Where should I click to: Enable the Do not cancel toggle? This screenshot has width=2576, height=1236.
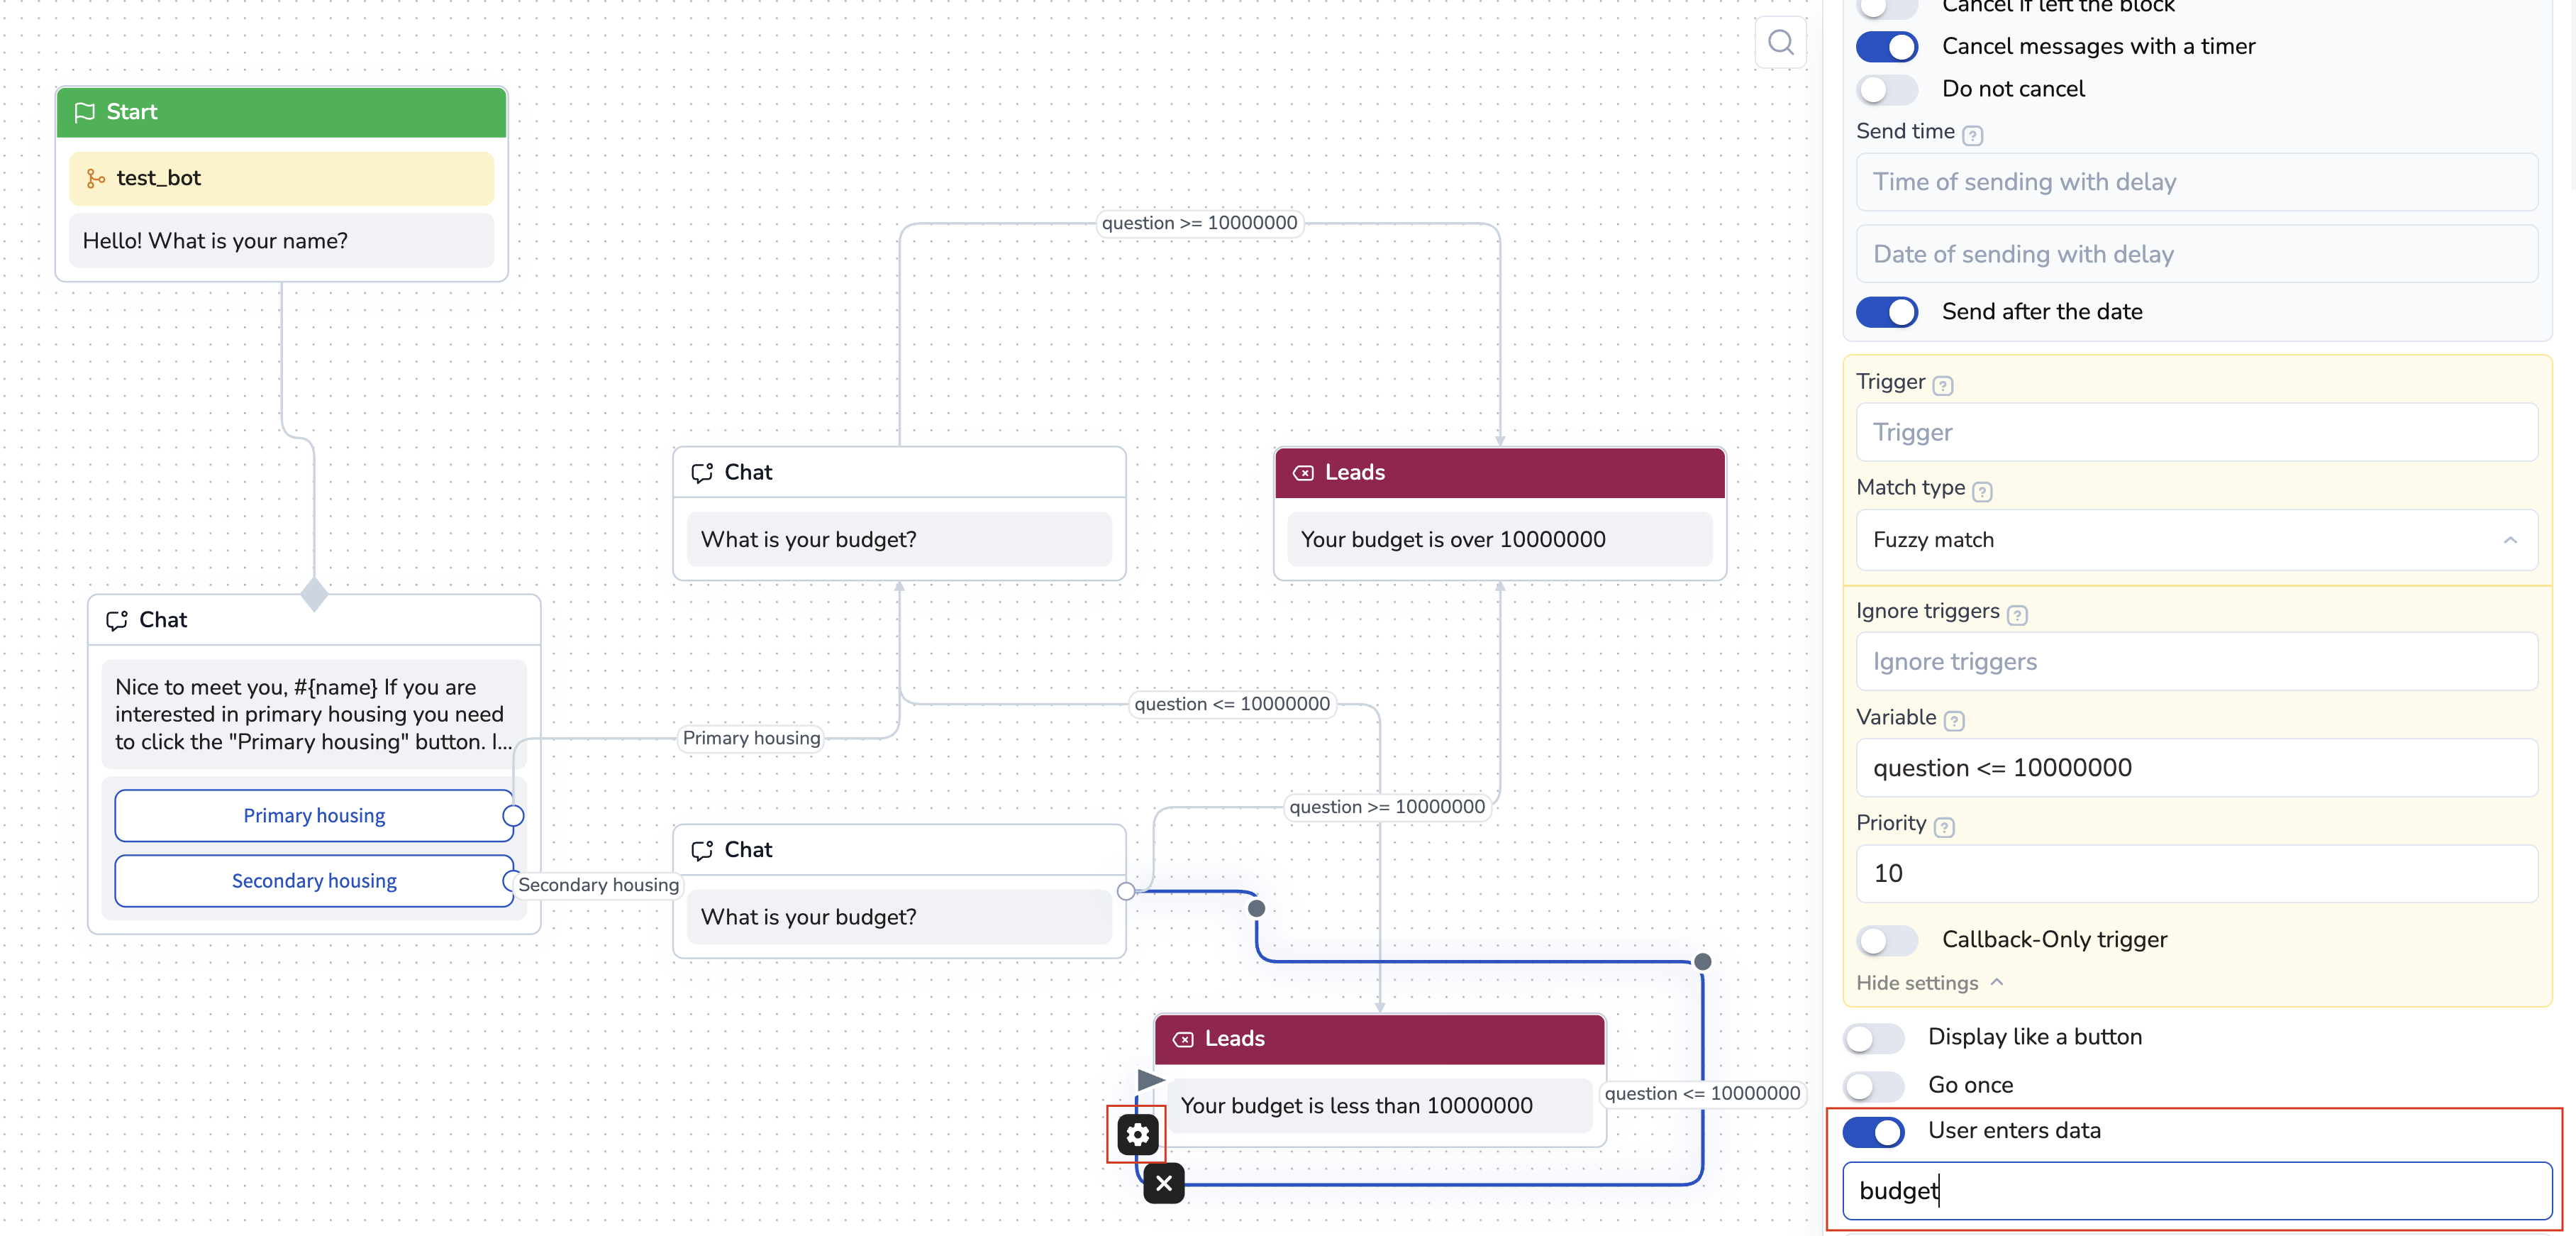[x=1887, y=89]
